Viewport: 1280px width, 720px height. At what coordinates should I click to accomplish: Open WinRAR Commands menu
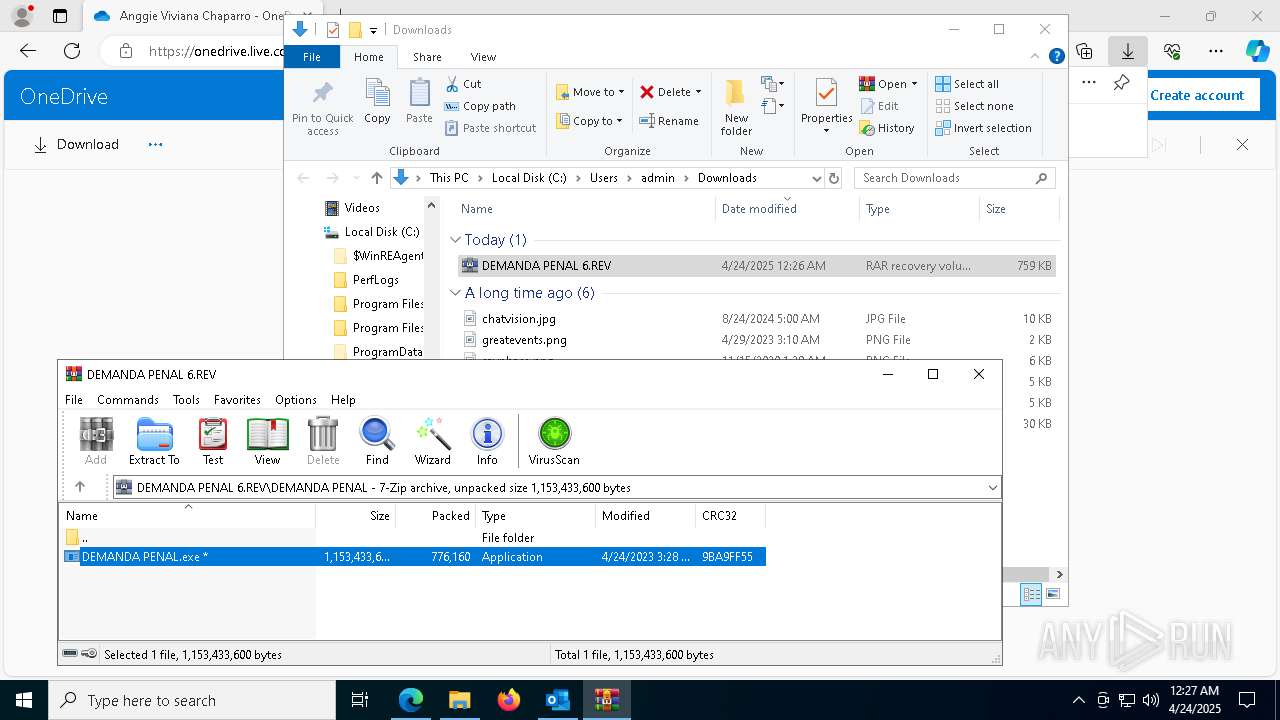[128, 399]
